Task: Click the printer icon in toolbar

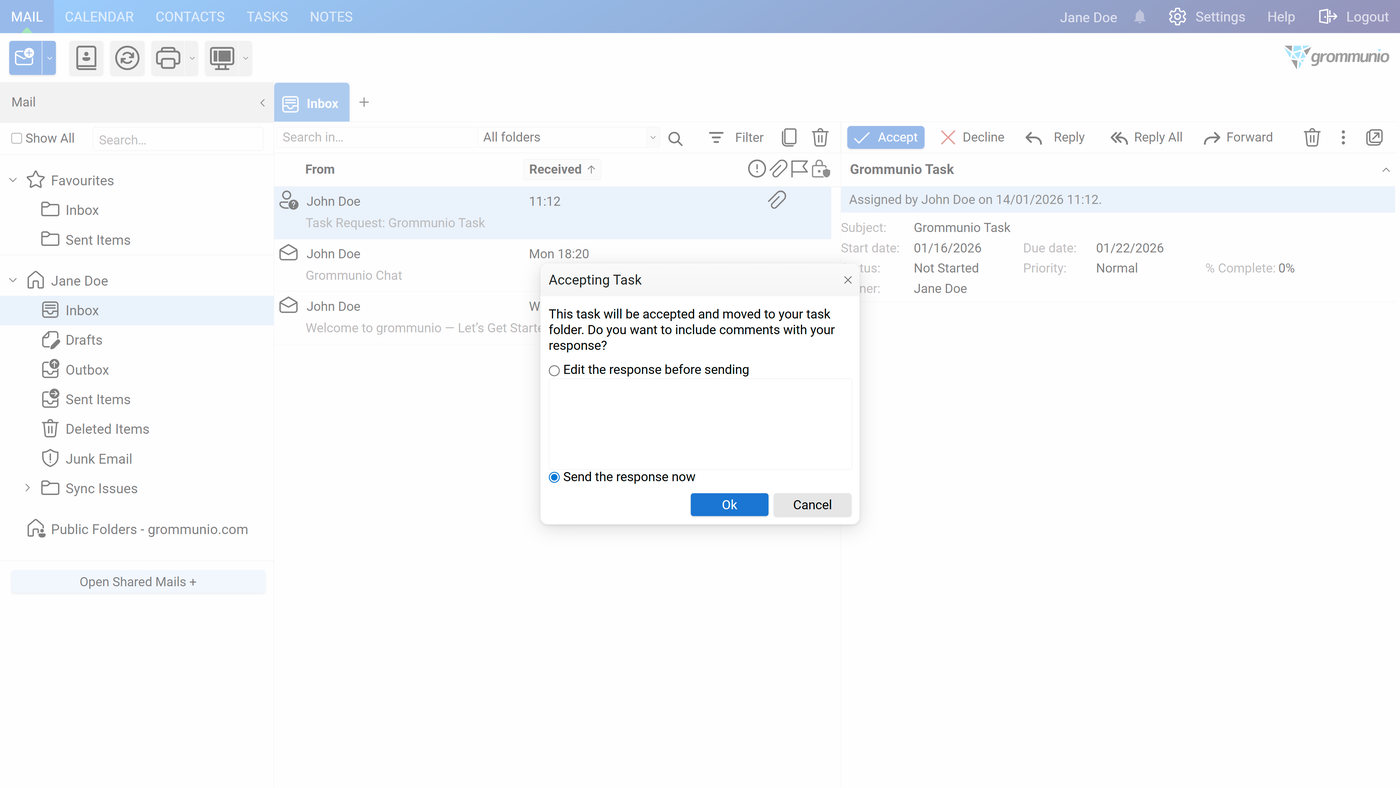Action: coord(168,58)
